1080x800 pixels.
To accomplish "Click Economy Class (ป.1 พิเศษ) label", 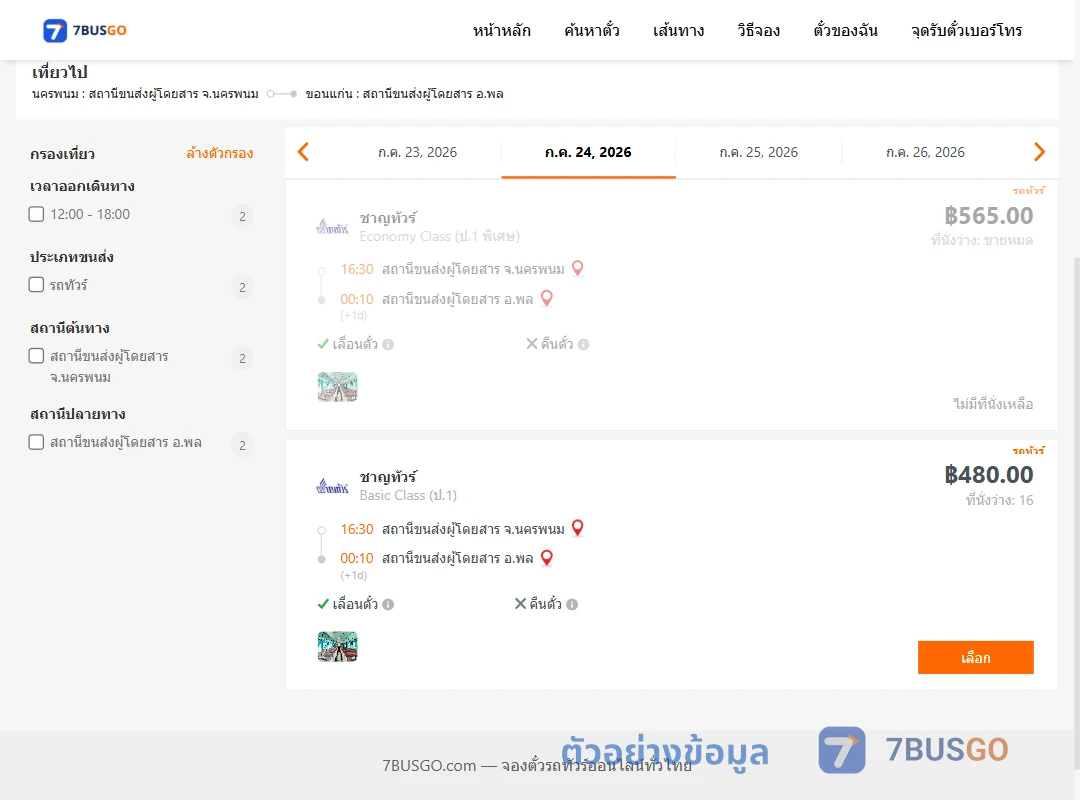I will [439, 236].
